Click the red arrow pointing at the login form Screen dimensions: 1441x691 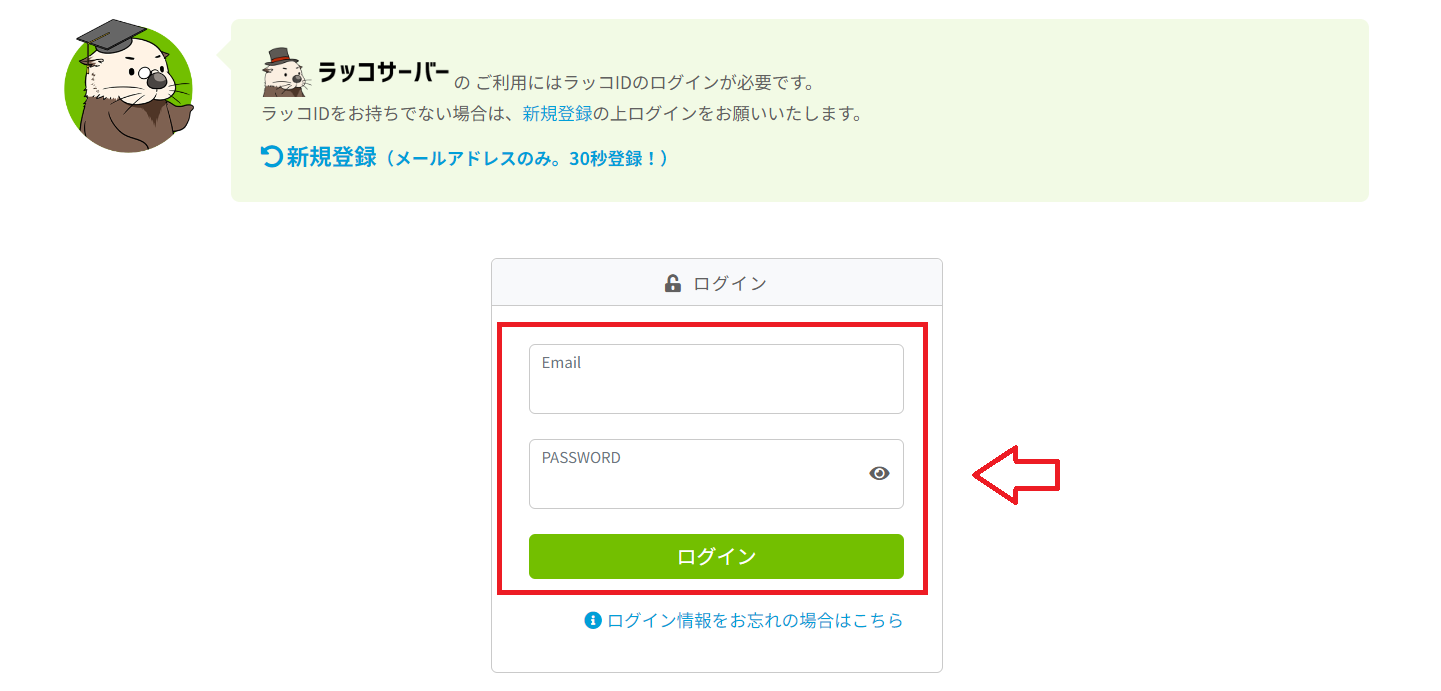[1016, 473]
